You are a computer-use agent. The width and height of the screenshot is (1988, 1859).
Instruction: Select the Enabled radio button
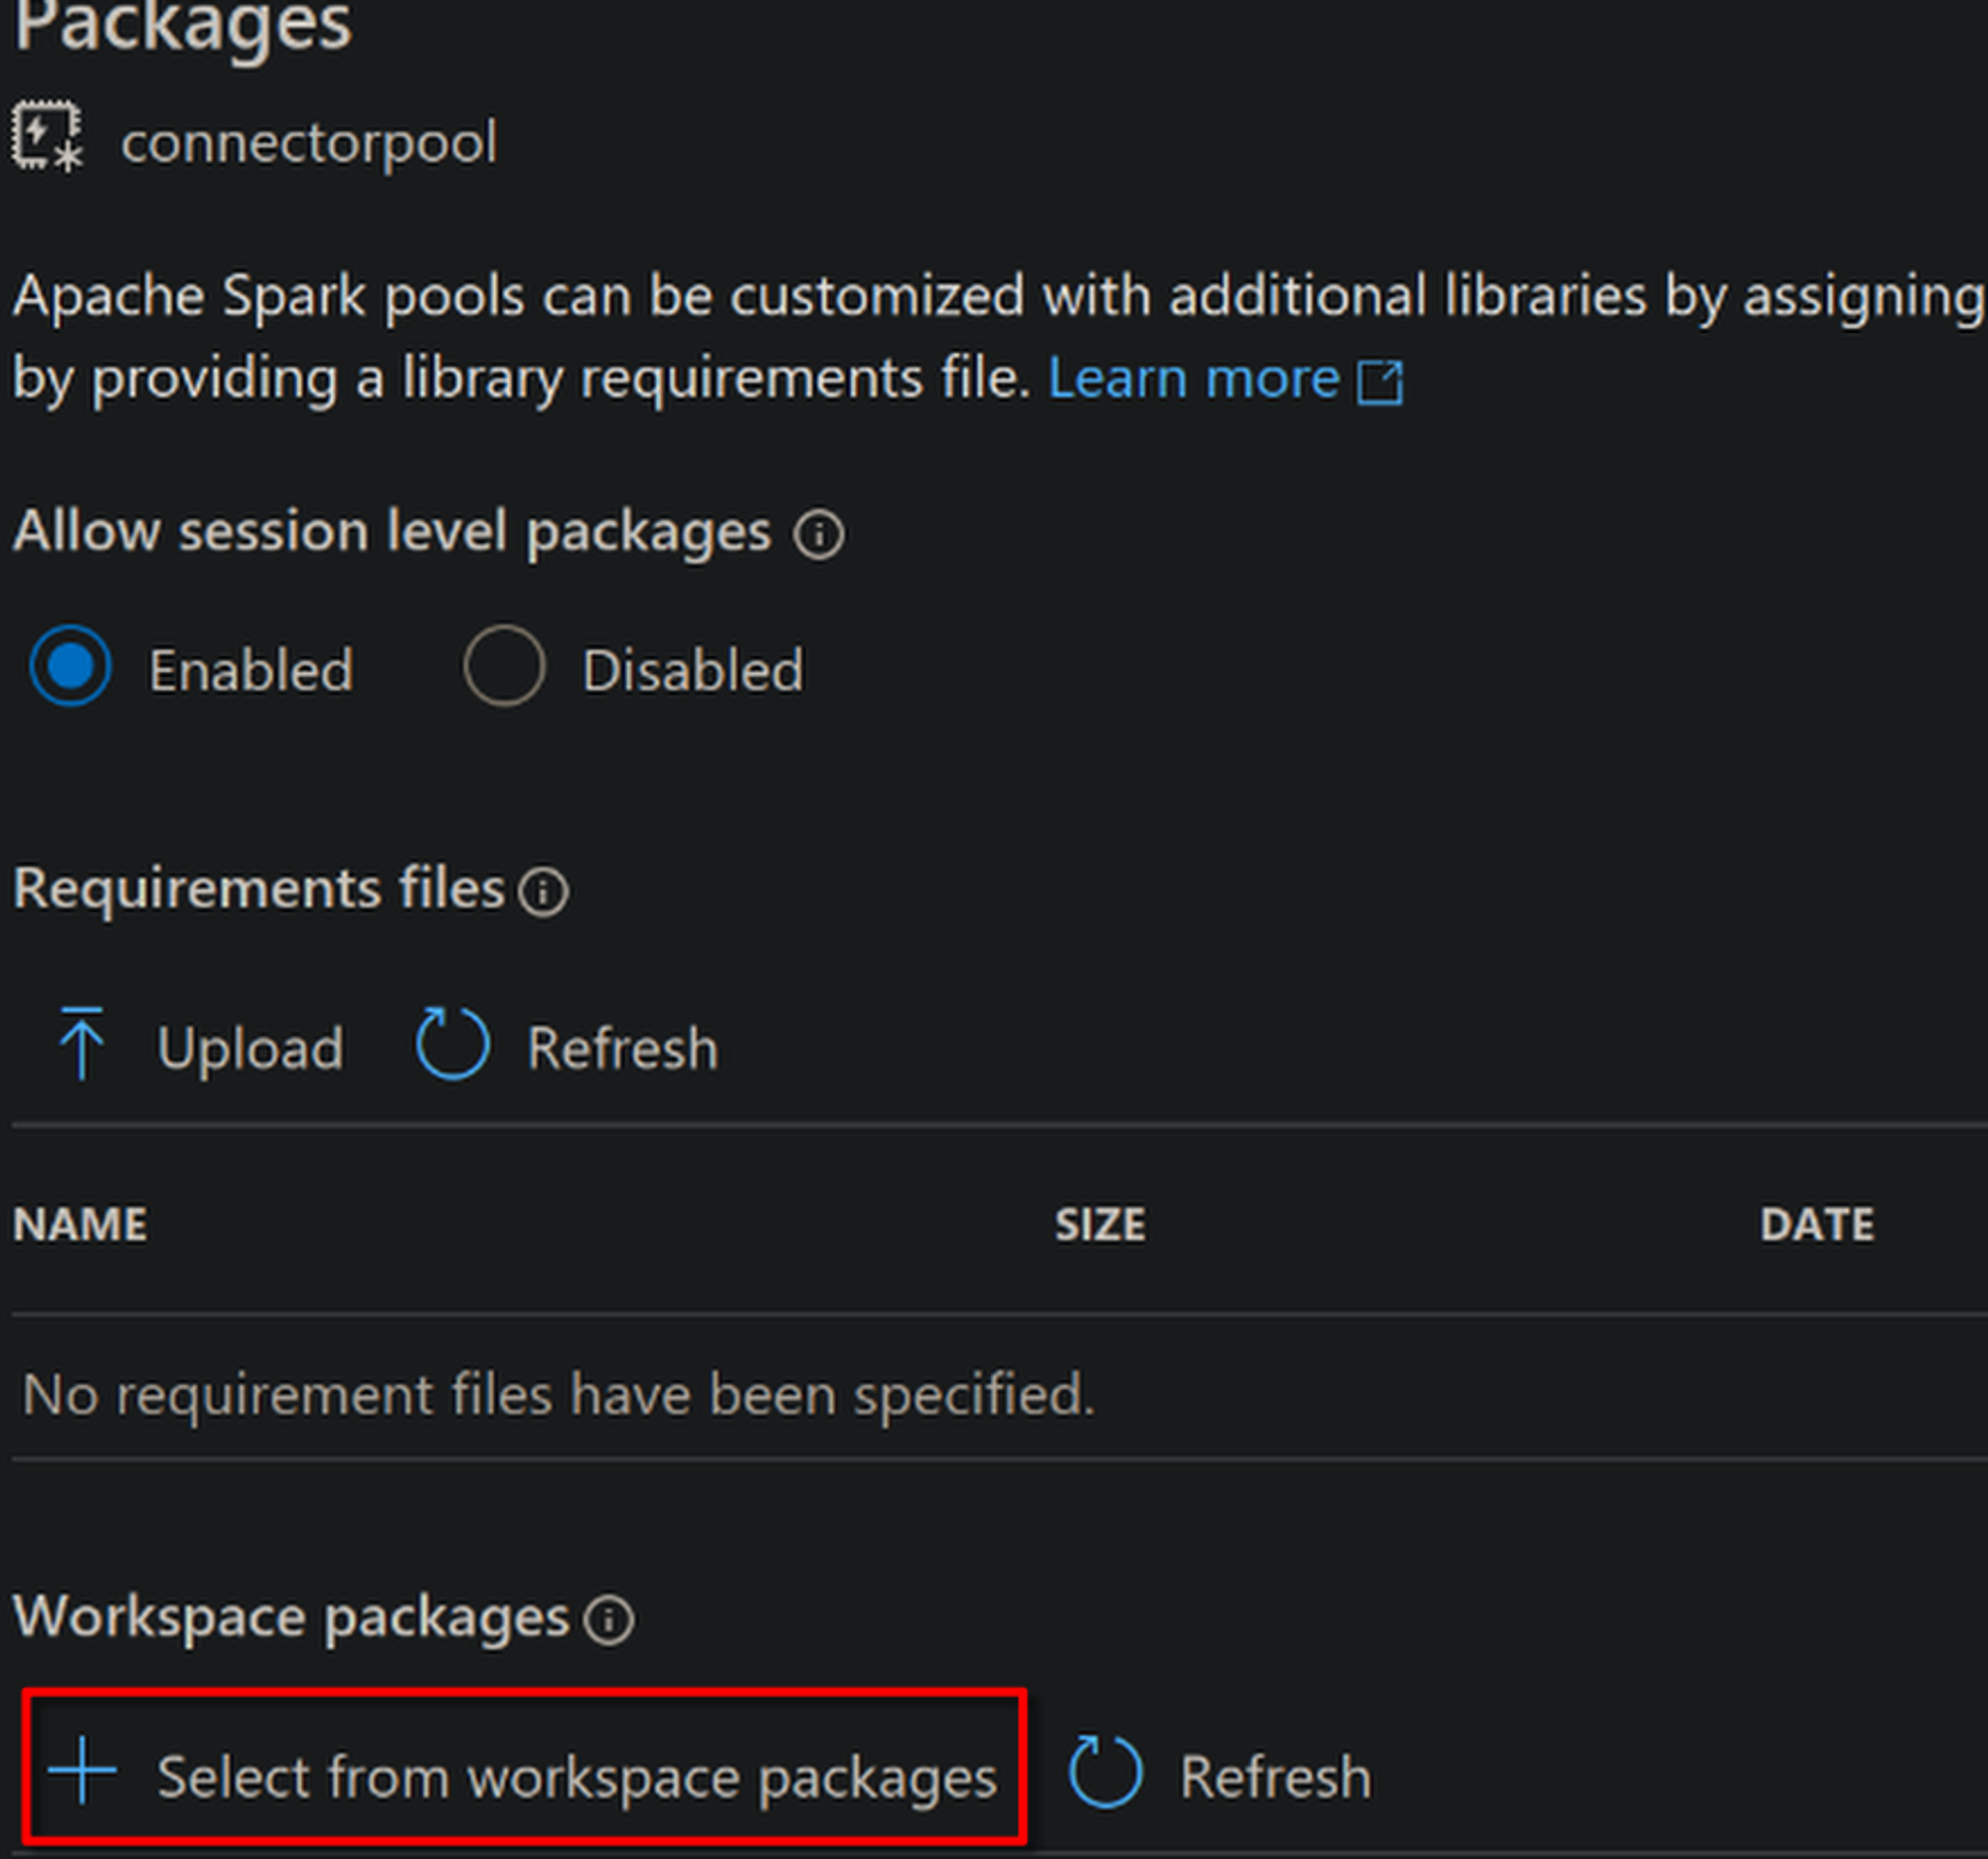click(x=70, y=666)
